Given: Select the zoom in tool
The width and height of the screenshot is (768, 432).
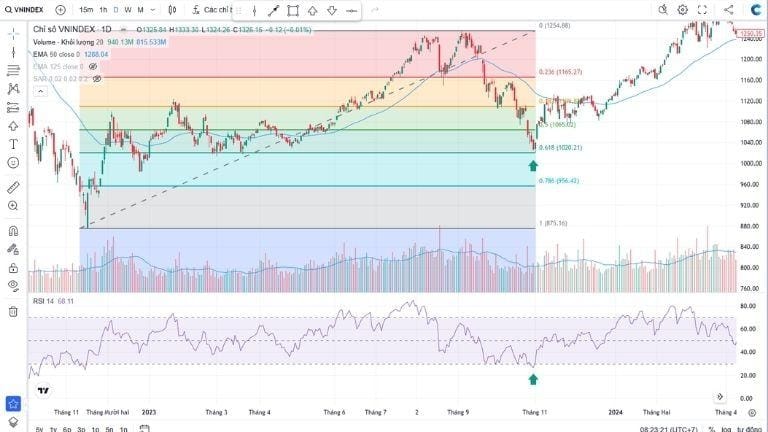Looking at the screenshot, I should point(13,206).
